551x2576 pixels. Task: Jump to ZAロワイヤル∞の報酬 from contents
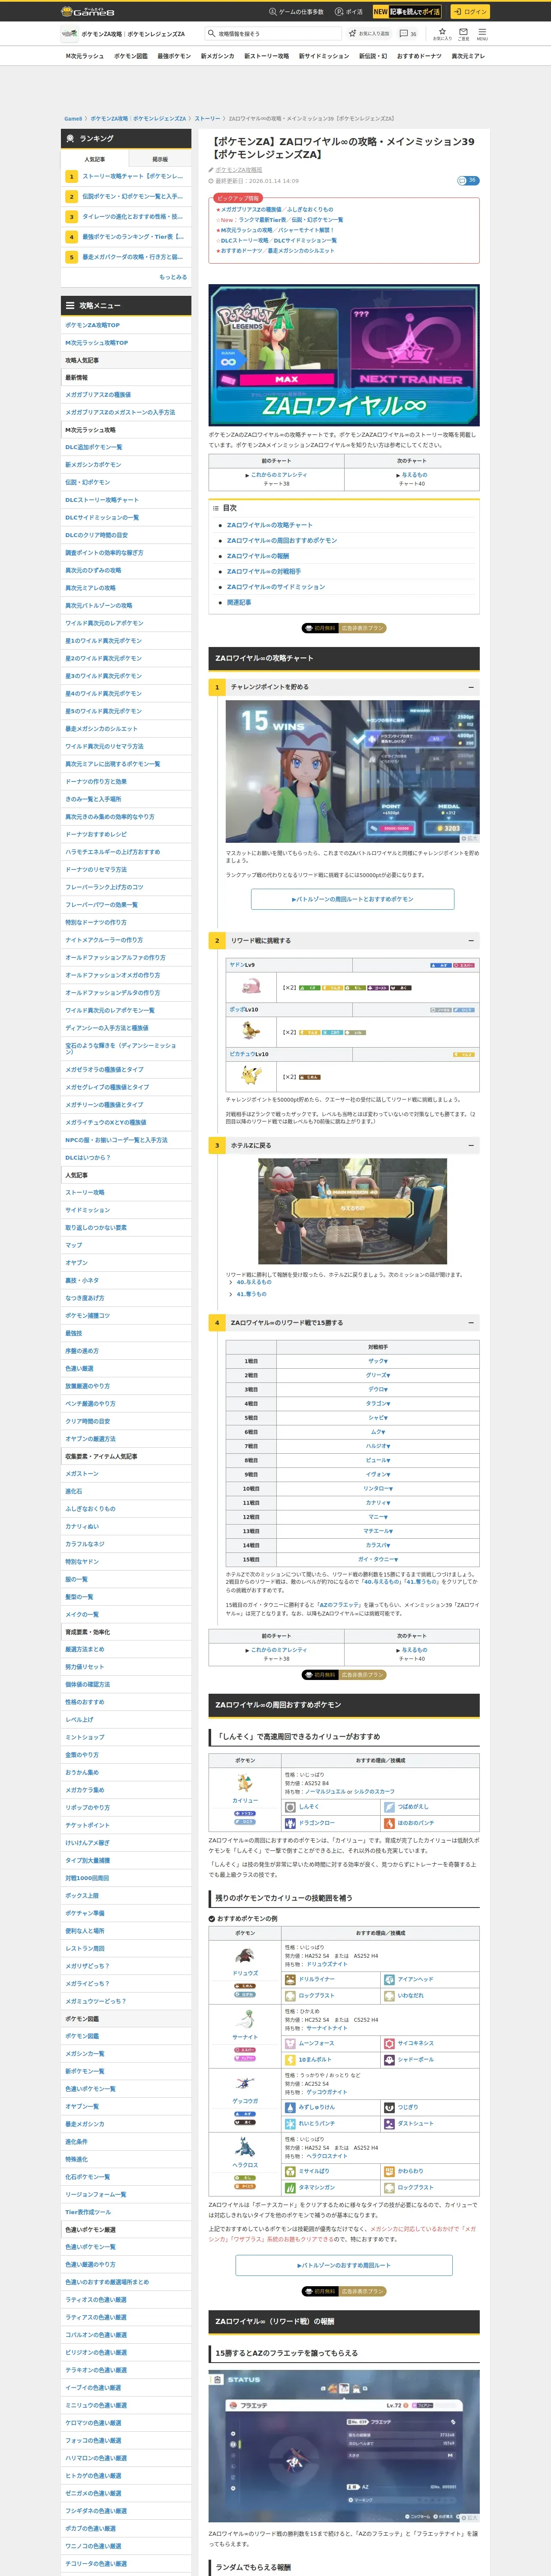258,556
